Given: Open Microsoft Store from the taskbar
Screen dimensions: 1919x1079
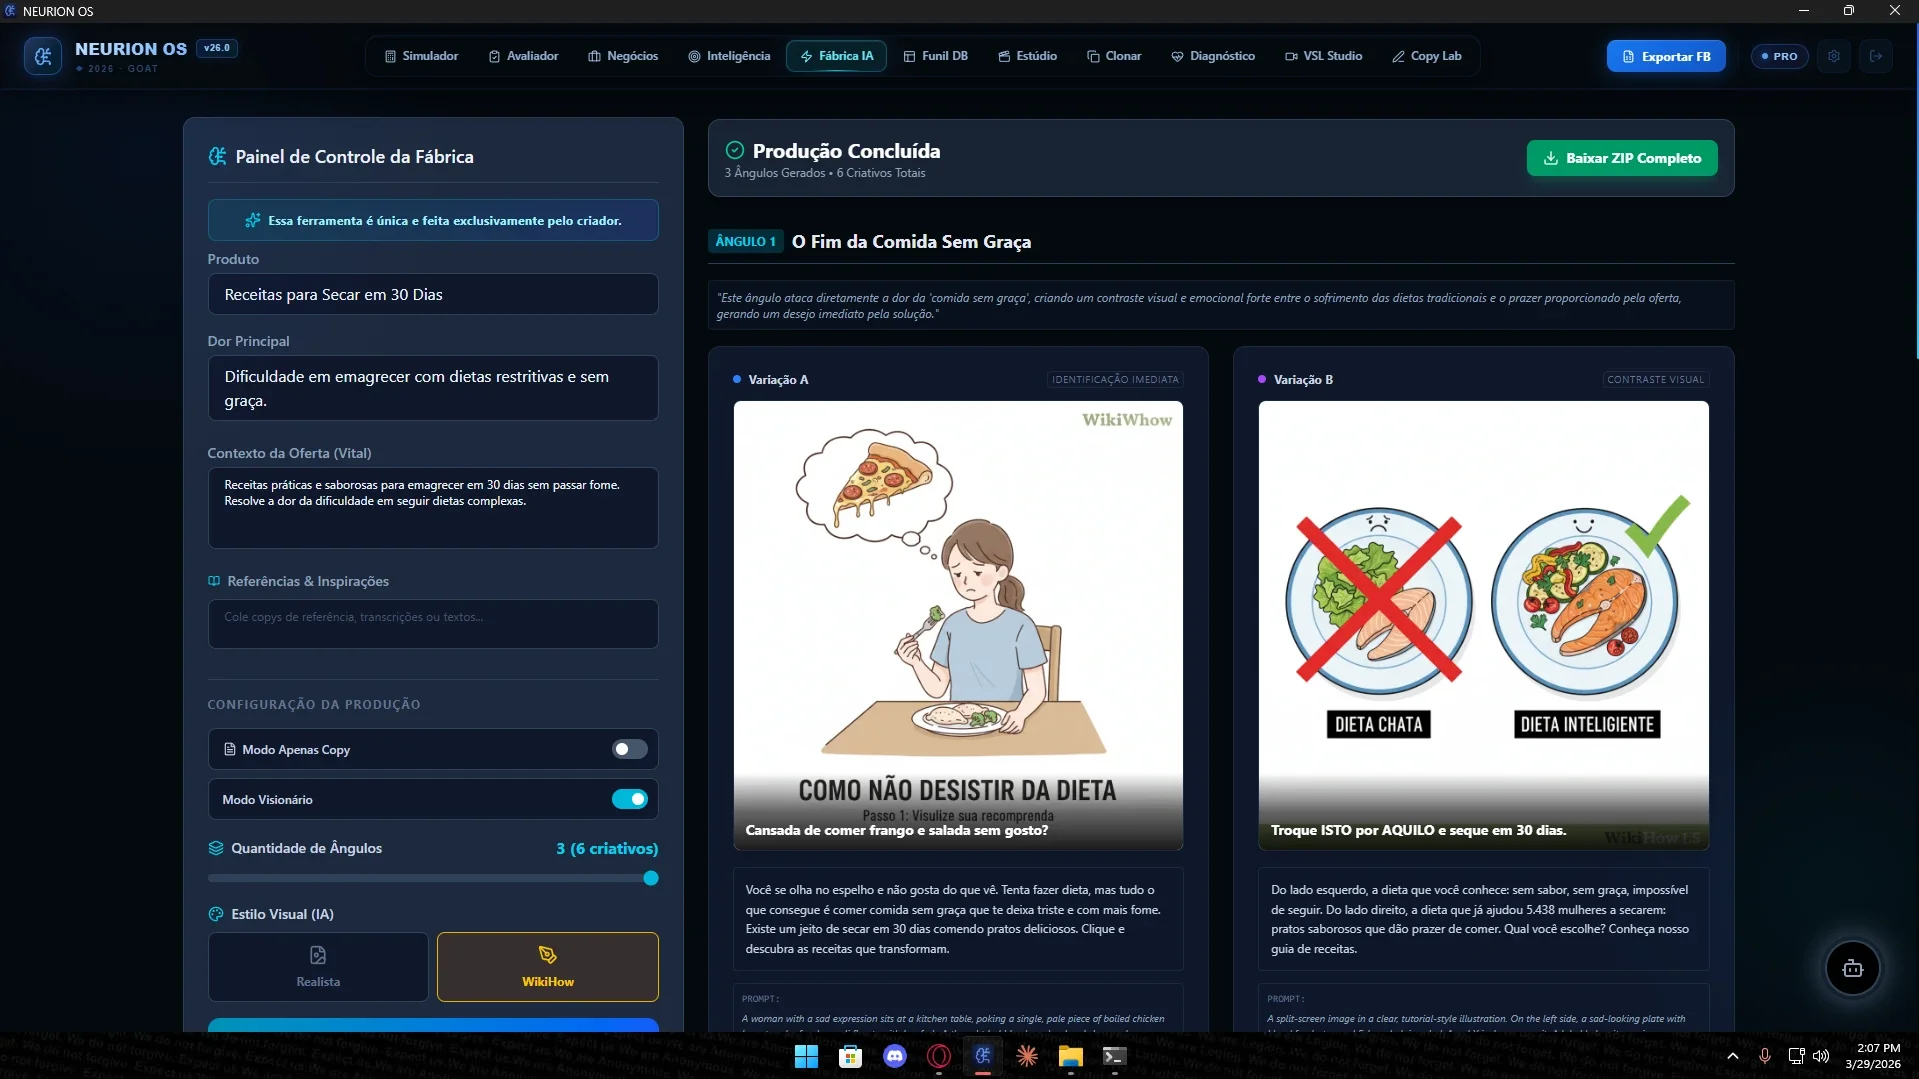Looking at the screenshot, I should click(850, 1056).
